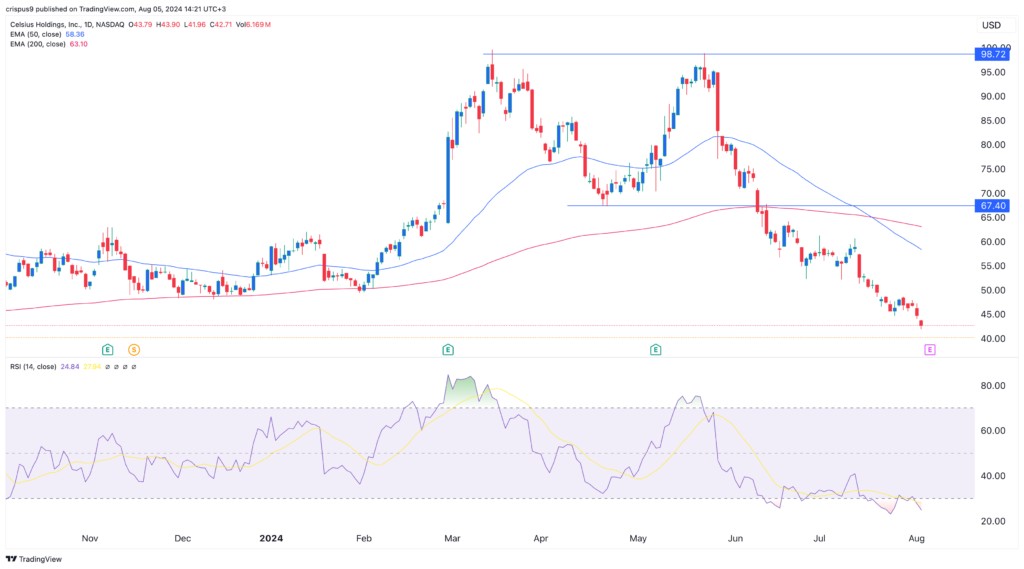The height and width of the screenshot is (569, 1024).
Task: Open the green earnings marker at early March
Action: click(x=447, y=349)
